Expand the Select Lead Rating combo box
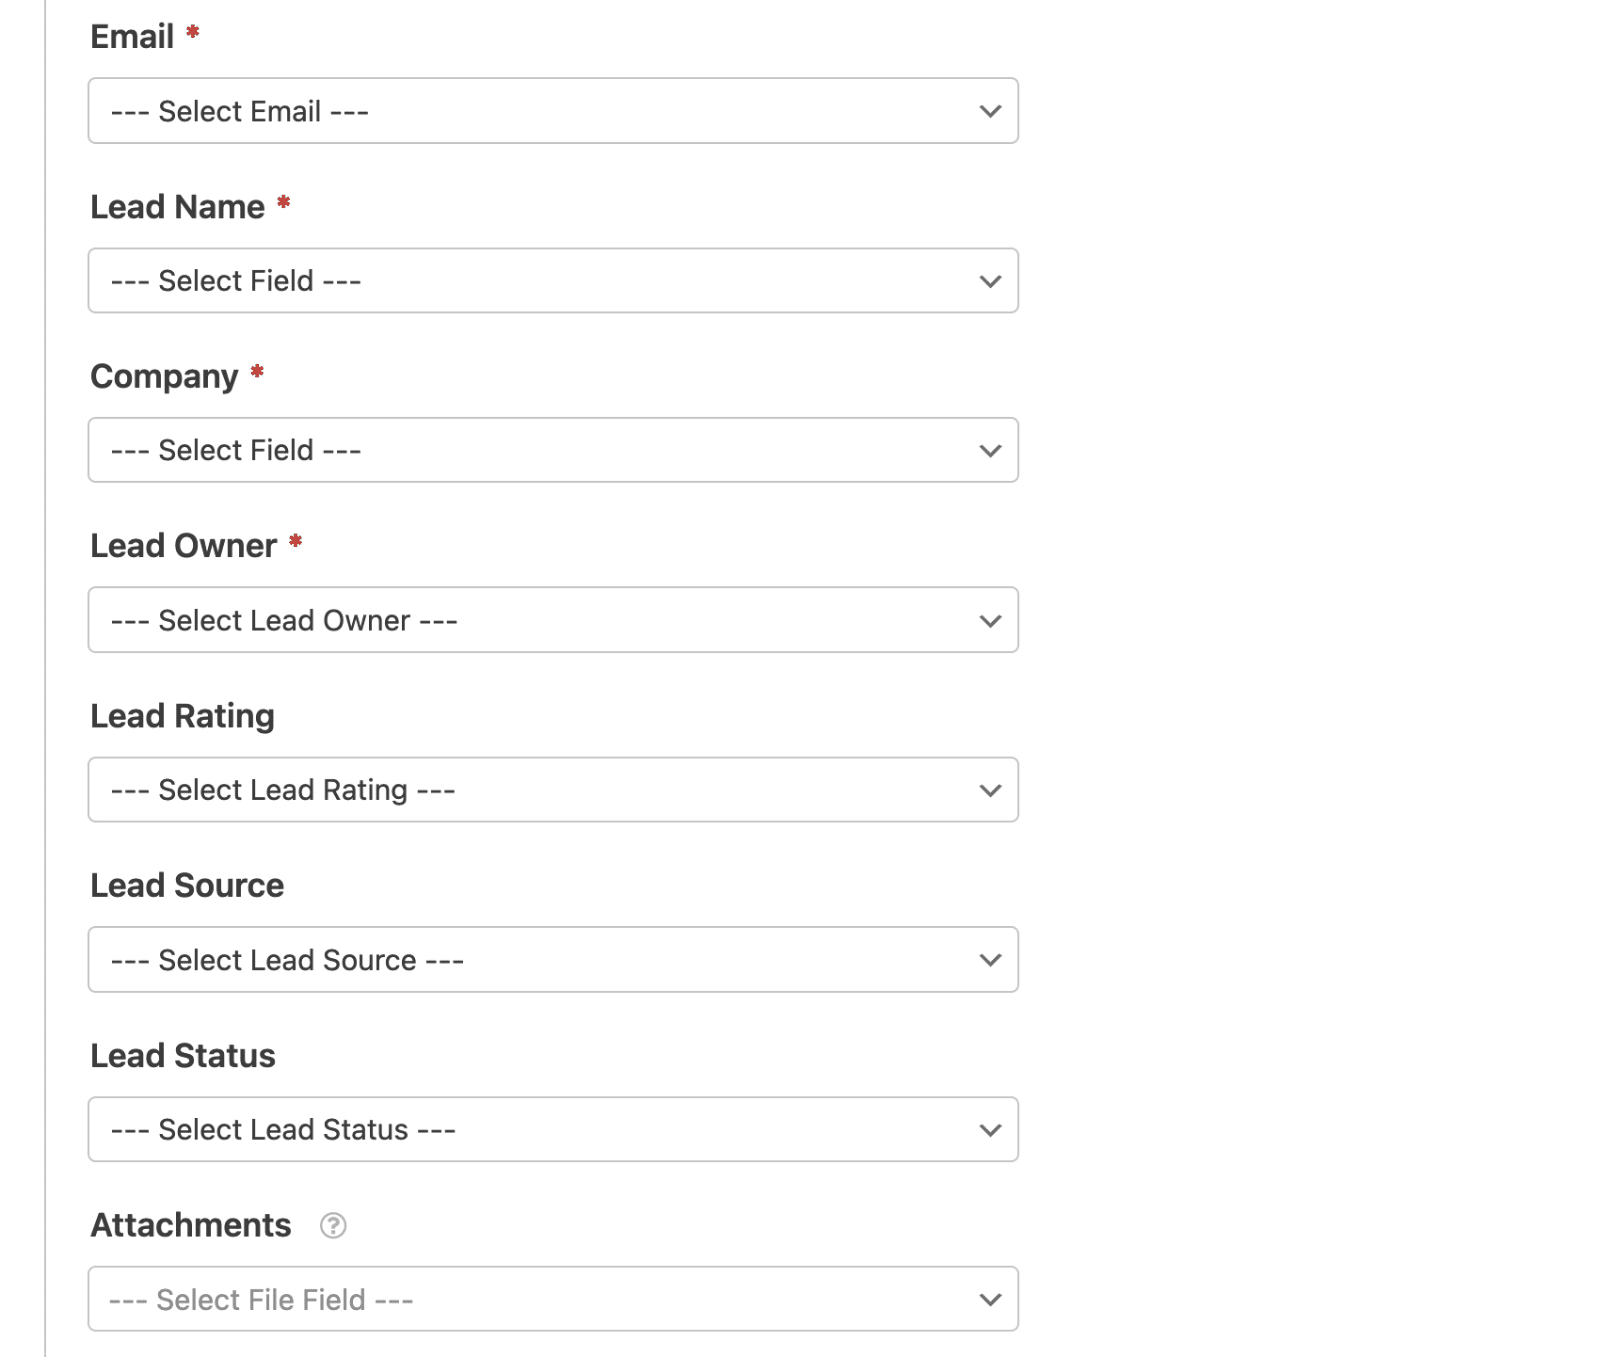This screenshot has width=1600, height=1357. coord(553,790)
